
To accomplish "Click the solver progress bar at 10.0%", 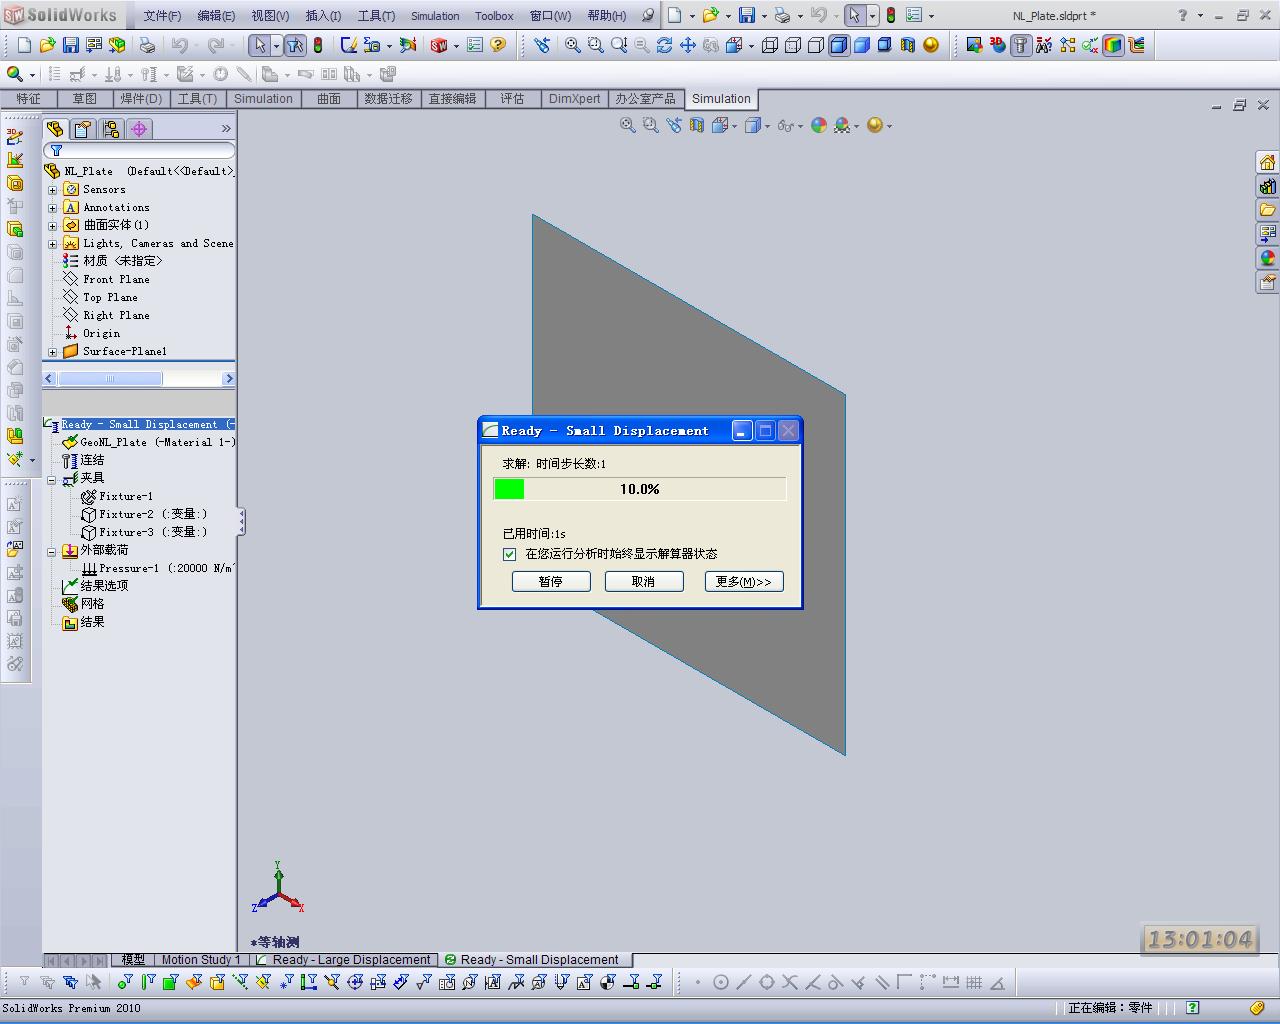I will click(640, 489).
